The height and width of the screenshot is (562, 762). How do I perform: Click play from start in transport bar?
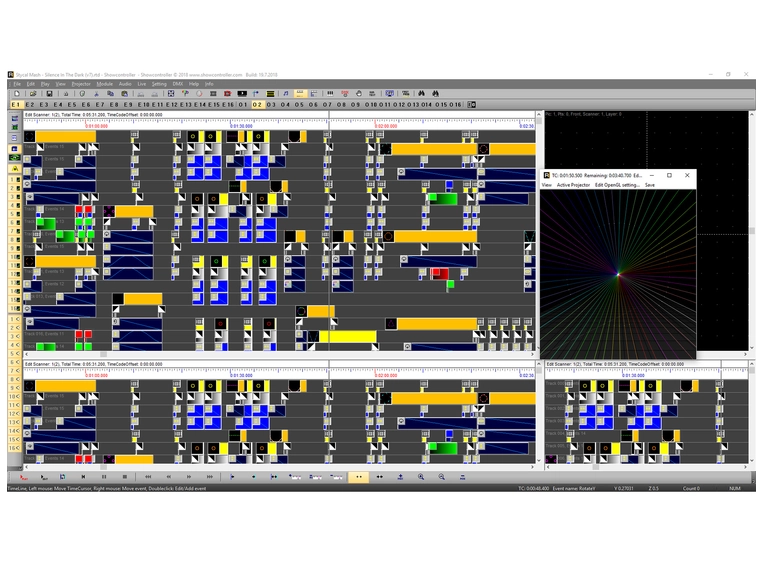pyautogui.click(x=23, y=477)
